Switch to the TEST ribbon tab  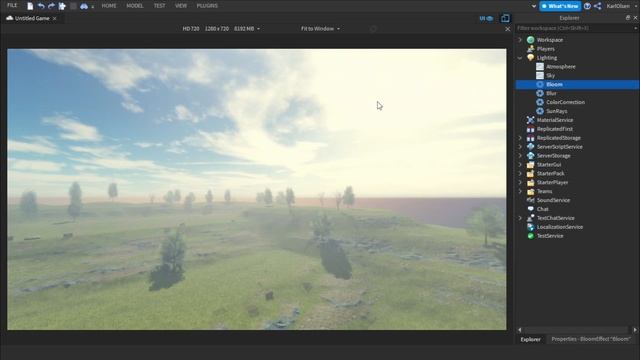click(x=160, y=6)
